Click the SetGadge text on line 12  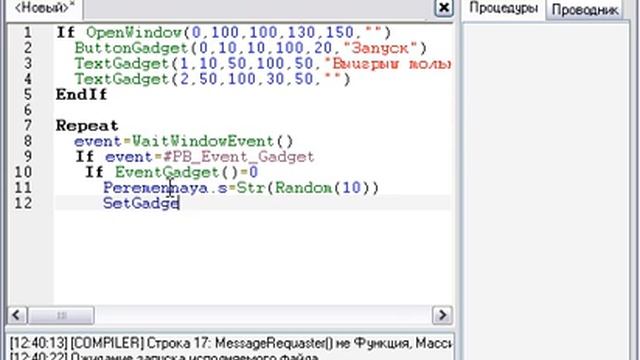[141, 203]
